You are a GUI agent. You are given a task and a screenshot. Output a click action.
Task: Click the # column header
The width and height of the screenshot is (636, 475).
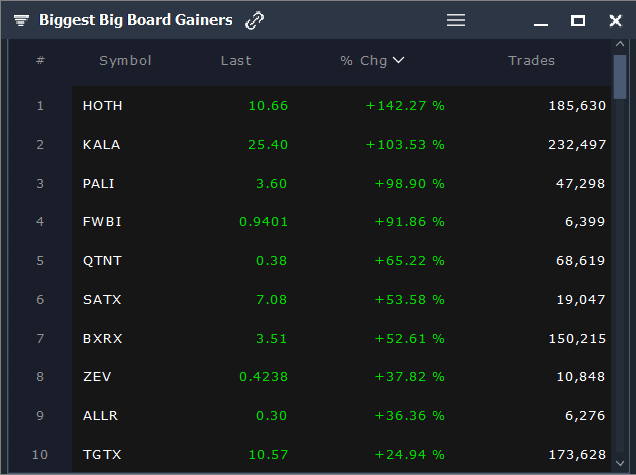40,60
